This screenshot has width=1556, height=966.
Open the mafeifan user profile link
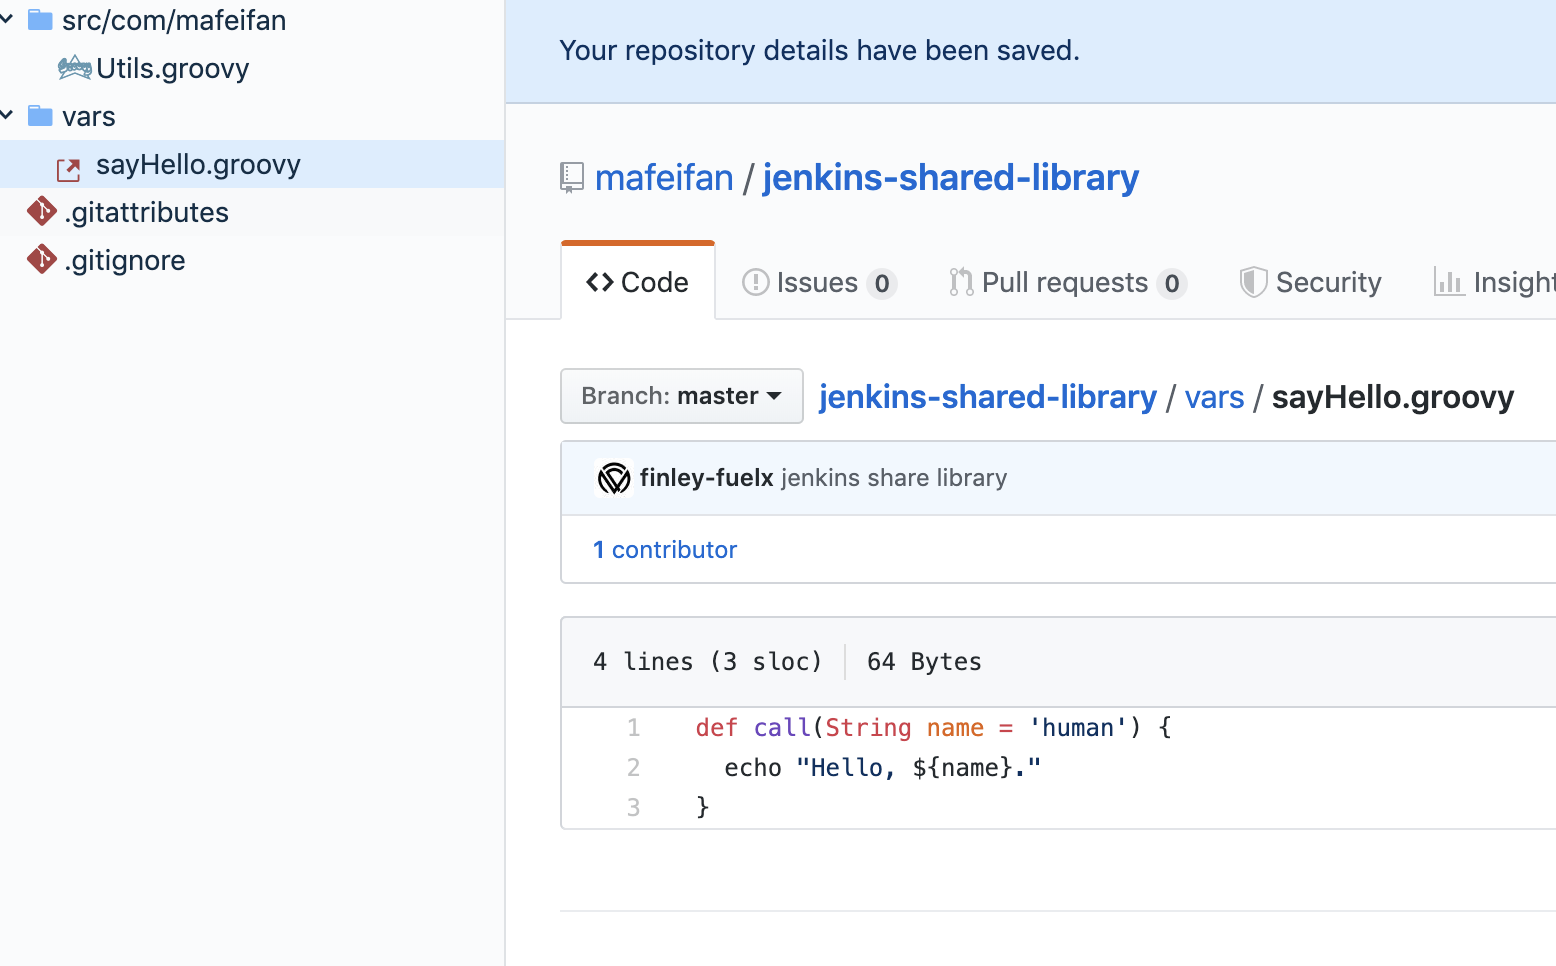(x=664, y=178)
